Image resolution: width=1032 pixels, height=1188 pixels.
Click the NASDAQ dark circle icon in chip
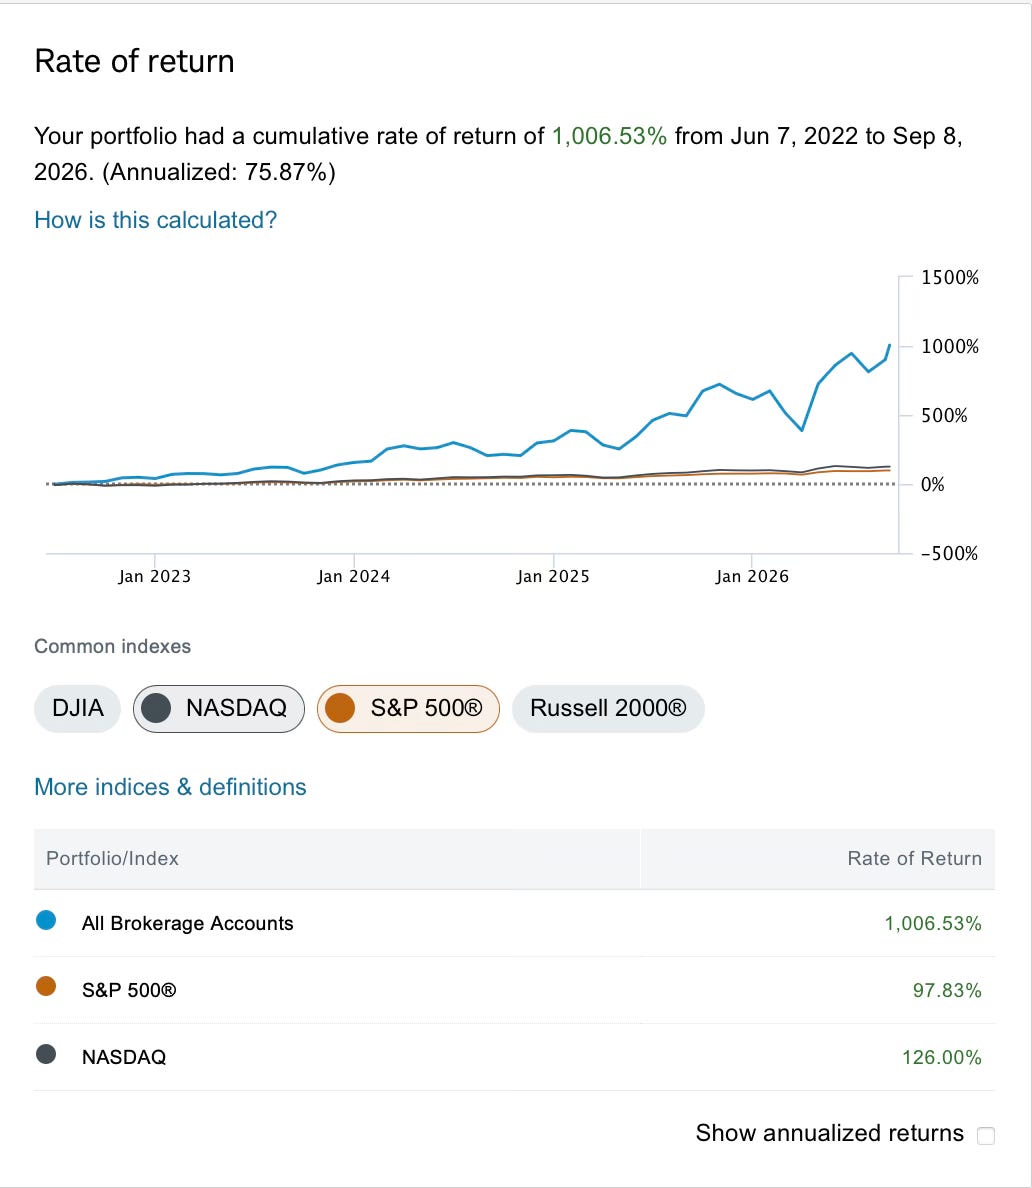click(157, 708)
